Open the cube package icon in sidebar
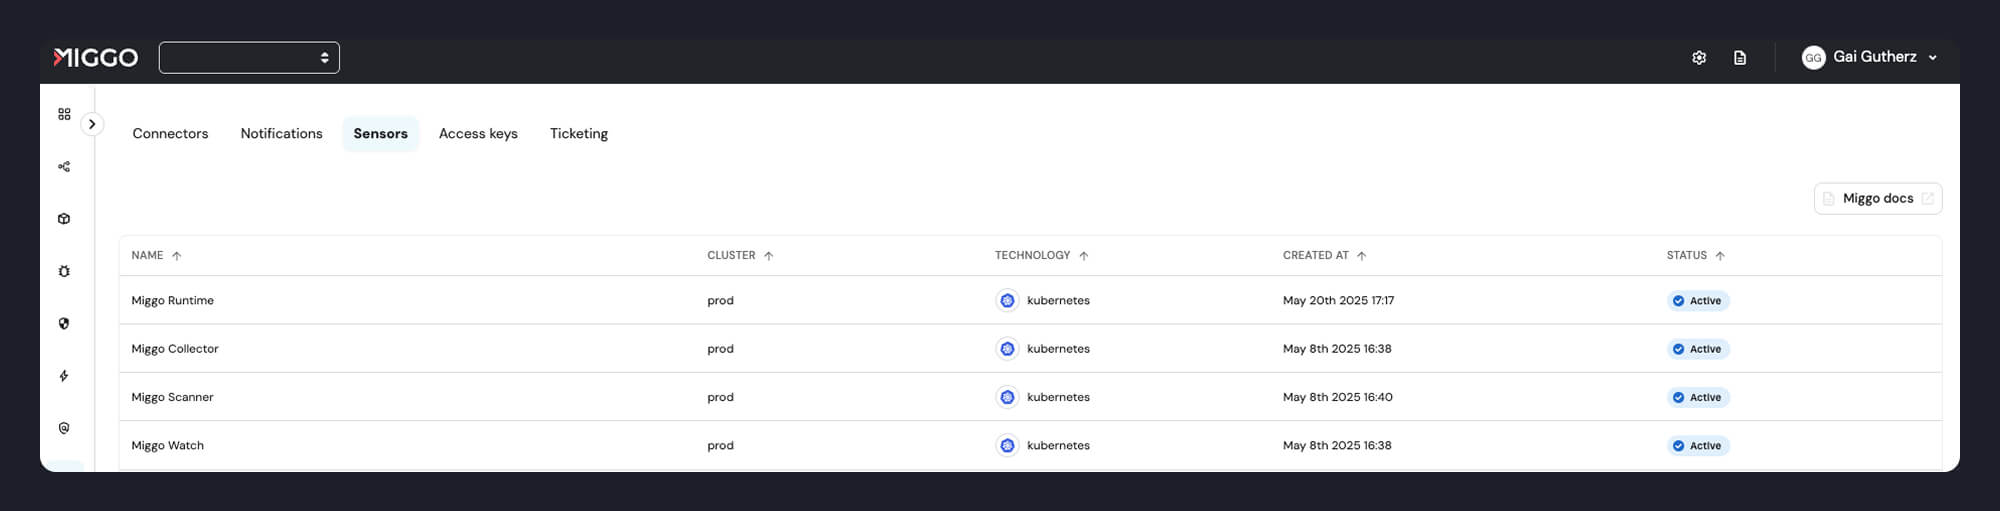The image size is (2000, 511). click(x=64, y=219)
